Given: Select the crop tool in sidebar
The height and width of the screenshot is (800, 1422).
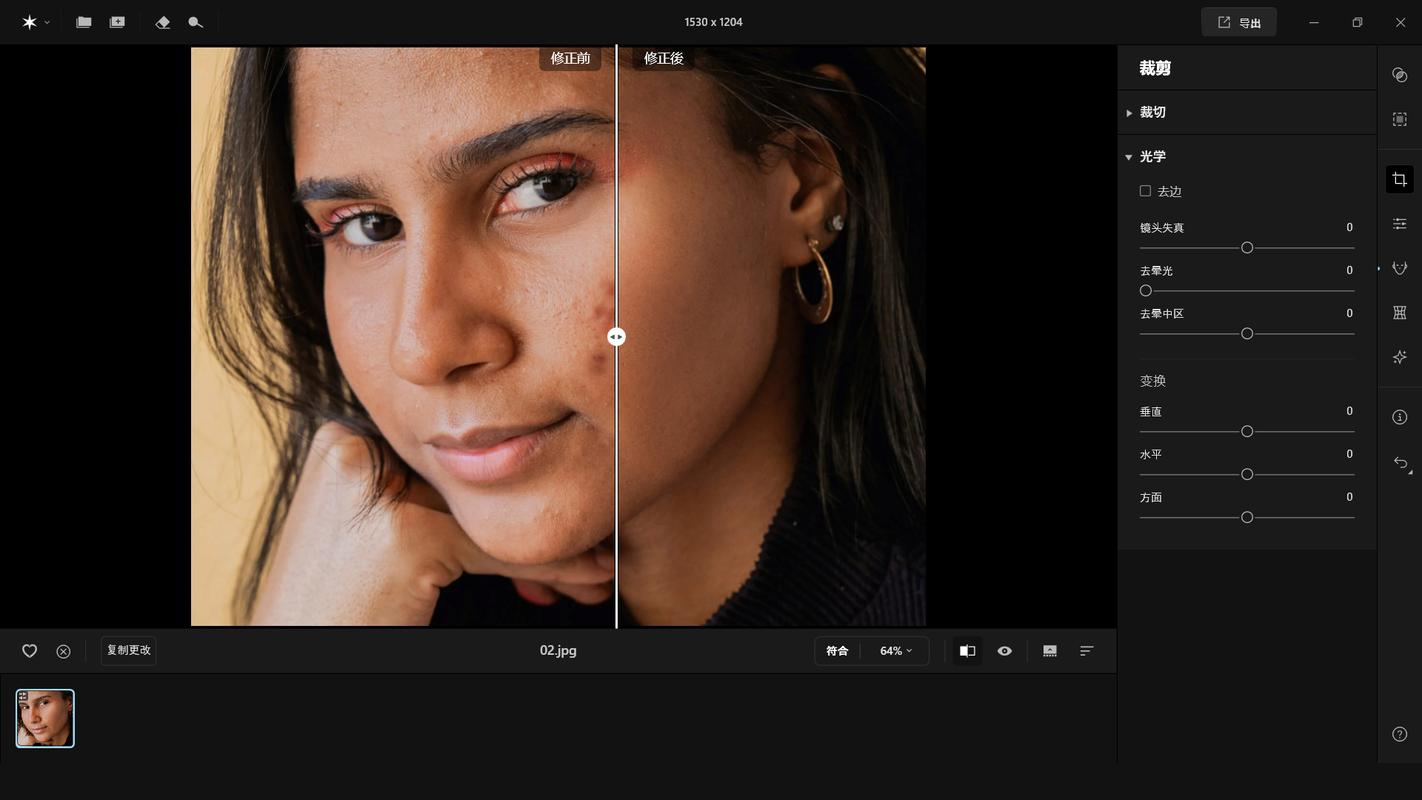Looking at the screenshot, I should point(1400,179).
